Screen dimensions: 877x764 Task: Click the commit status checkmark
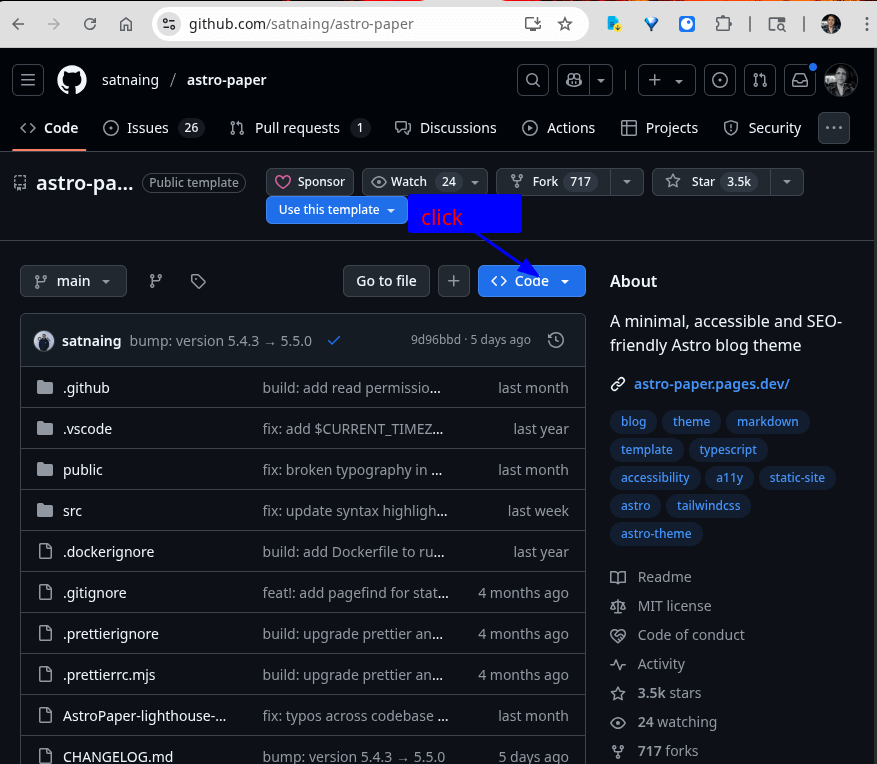[334, 339]
